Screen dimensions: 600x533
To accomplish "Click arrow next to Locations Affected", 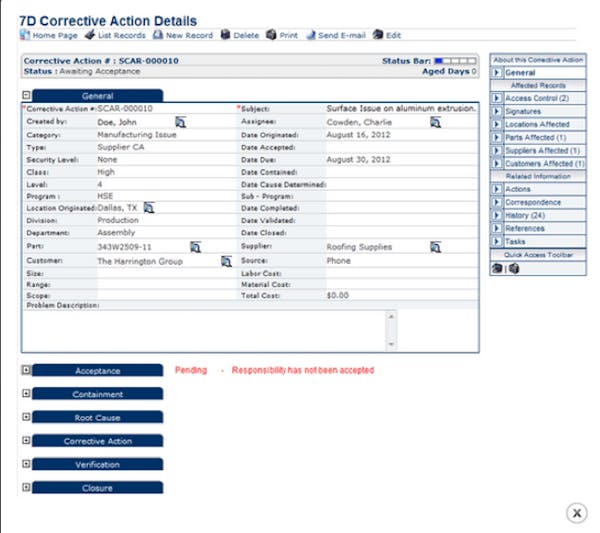I will pos(497,124).
